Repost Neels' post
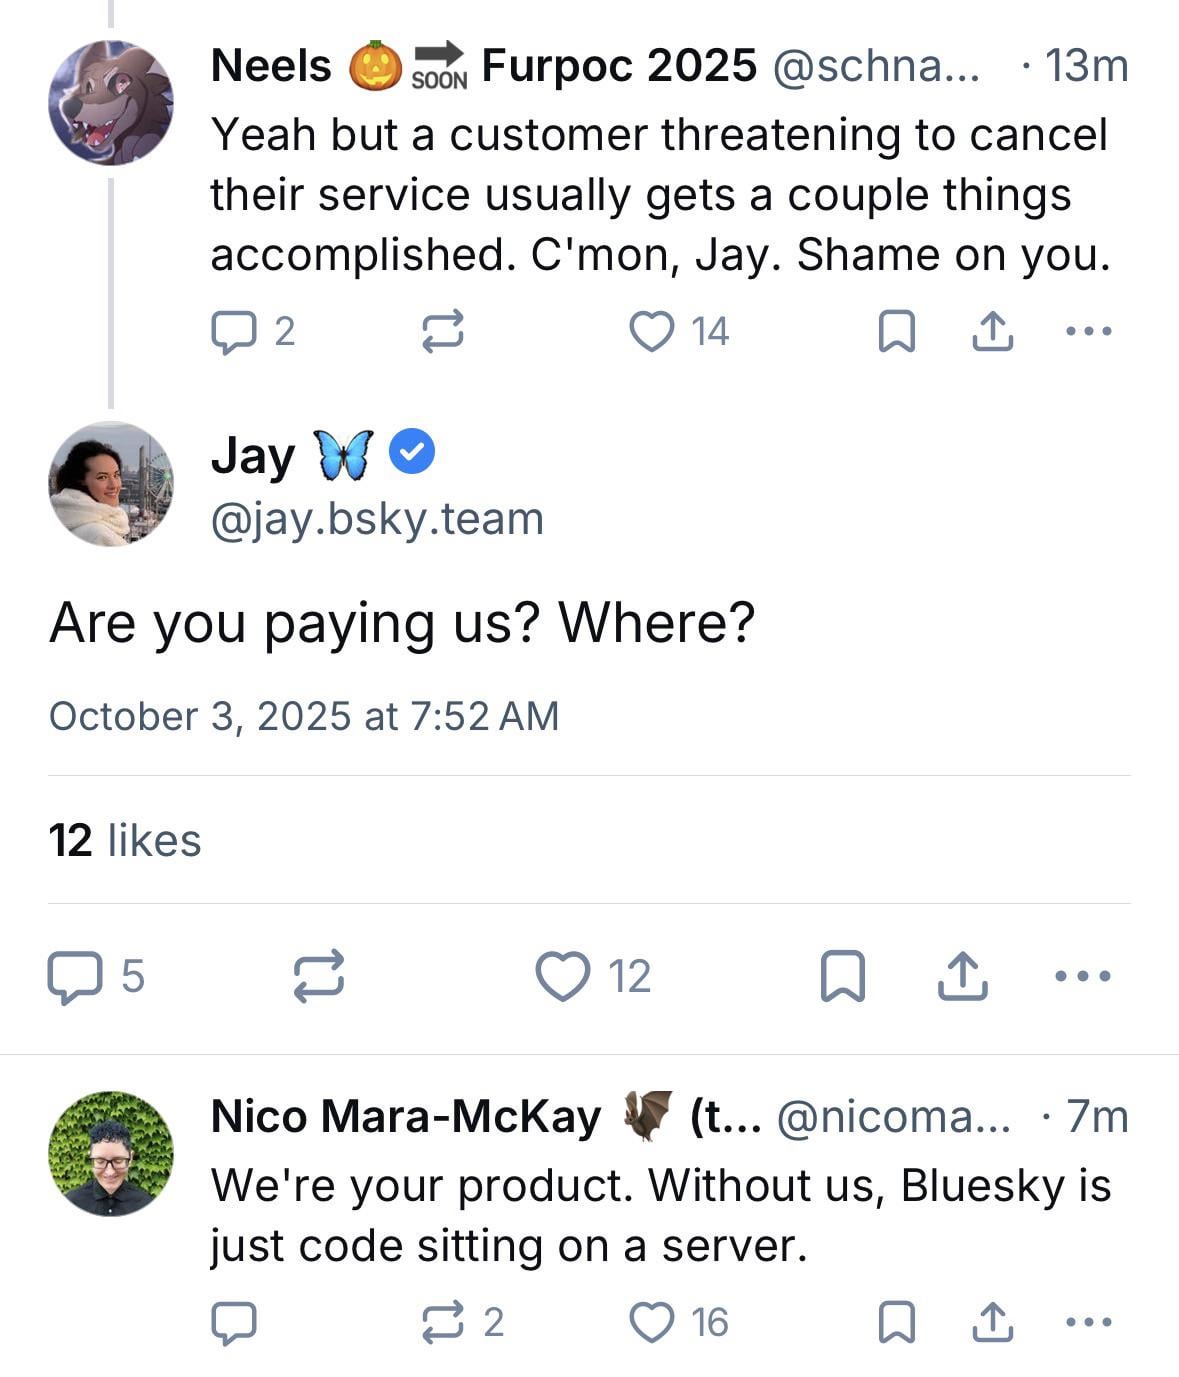 442,331
